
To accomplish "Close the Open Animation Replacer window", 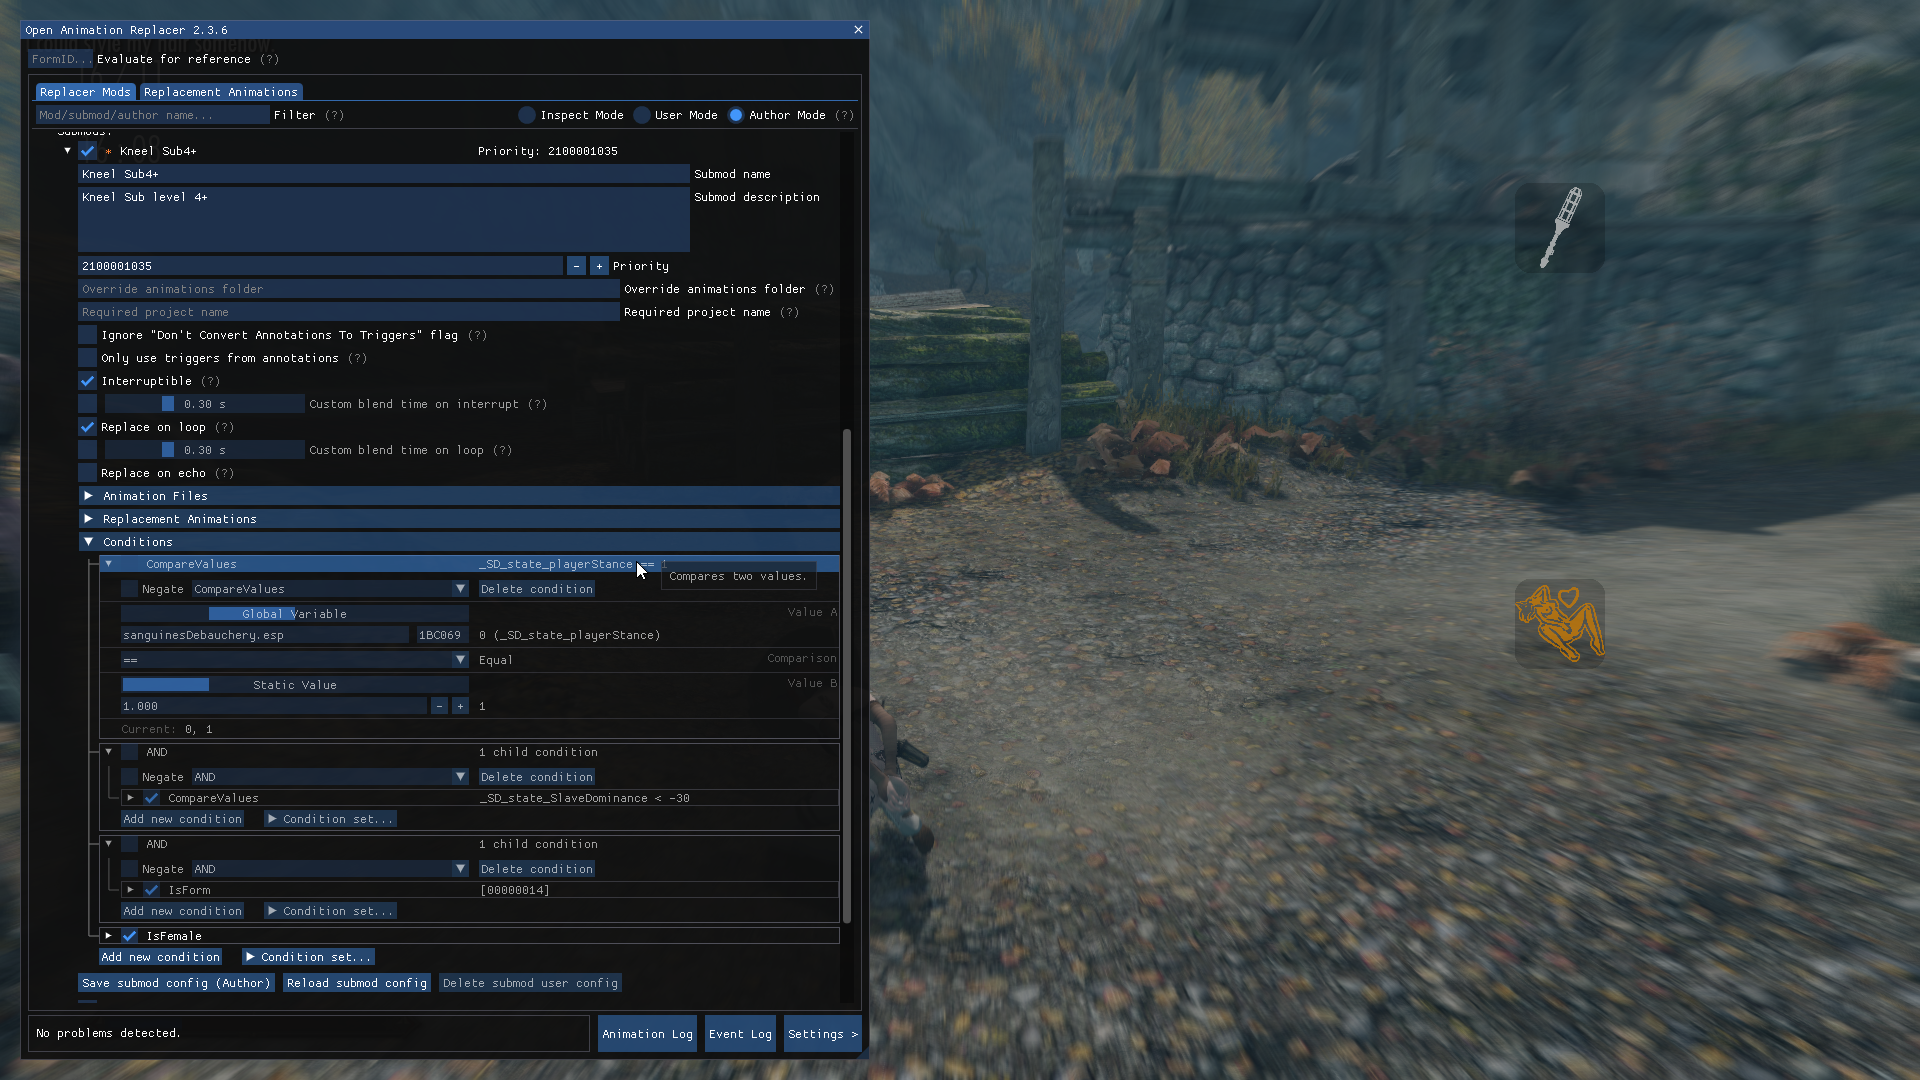I will [858, 30].
